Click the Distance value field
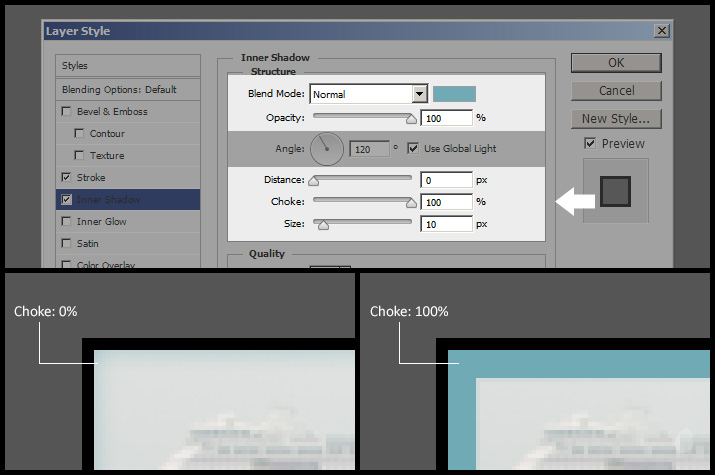This screenshot has height=475, width=715. (446, 181)
